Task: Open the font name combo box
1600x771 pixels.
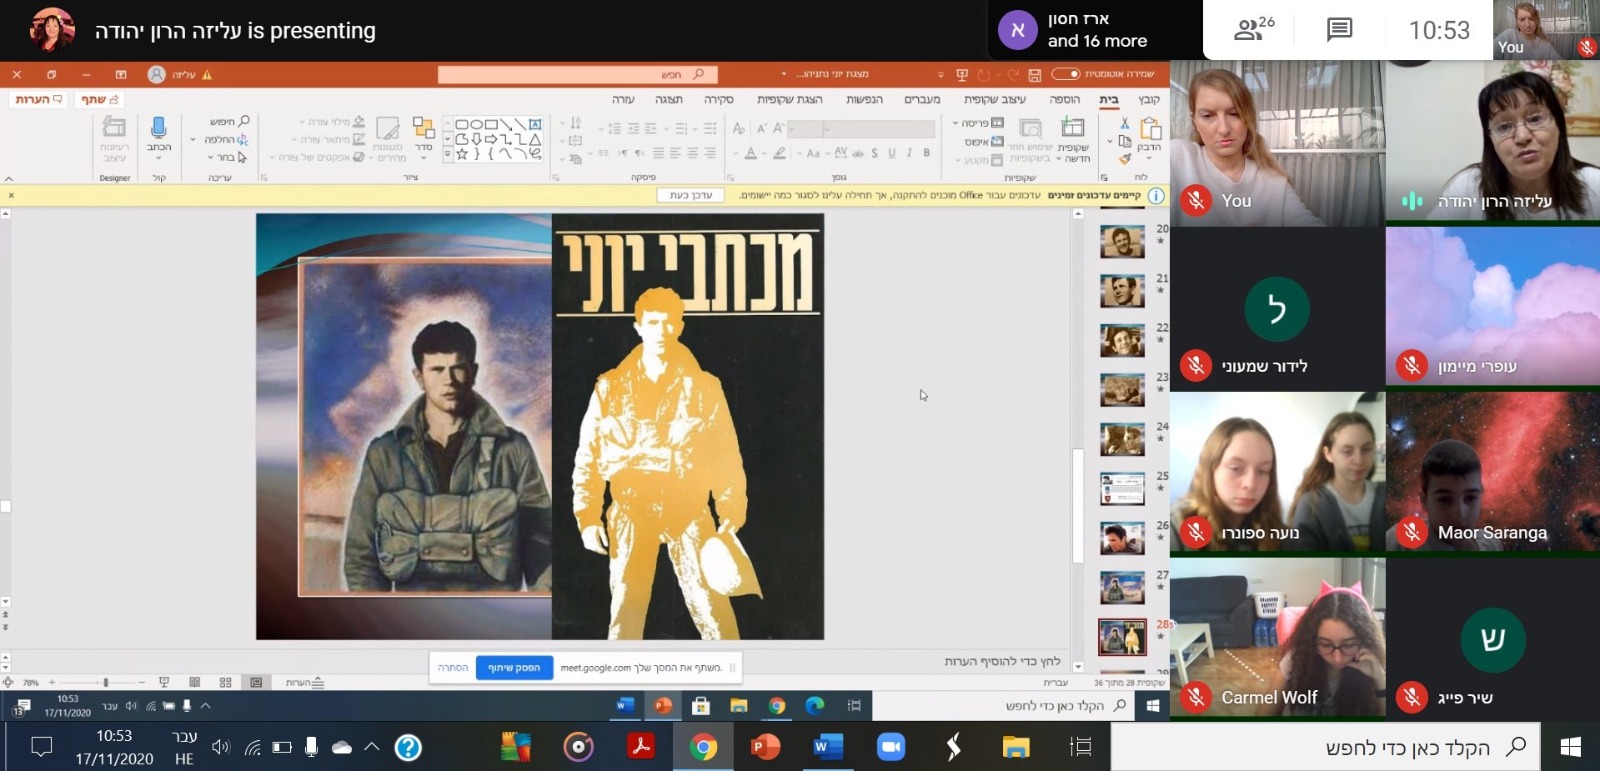Action: 880,128
